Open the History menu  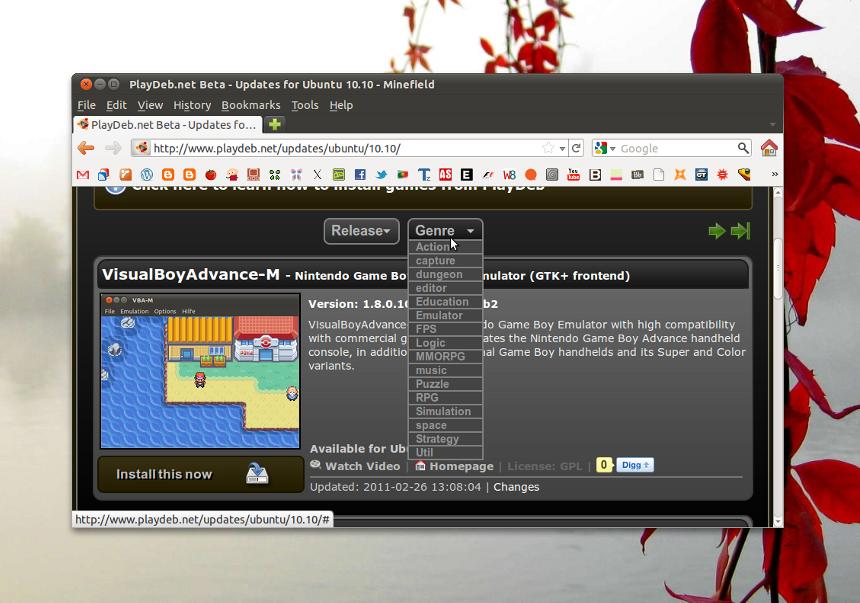[x=192, y=105]
